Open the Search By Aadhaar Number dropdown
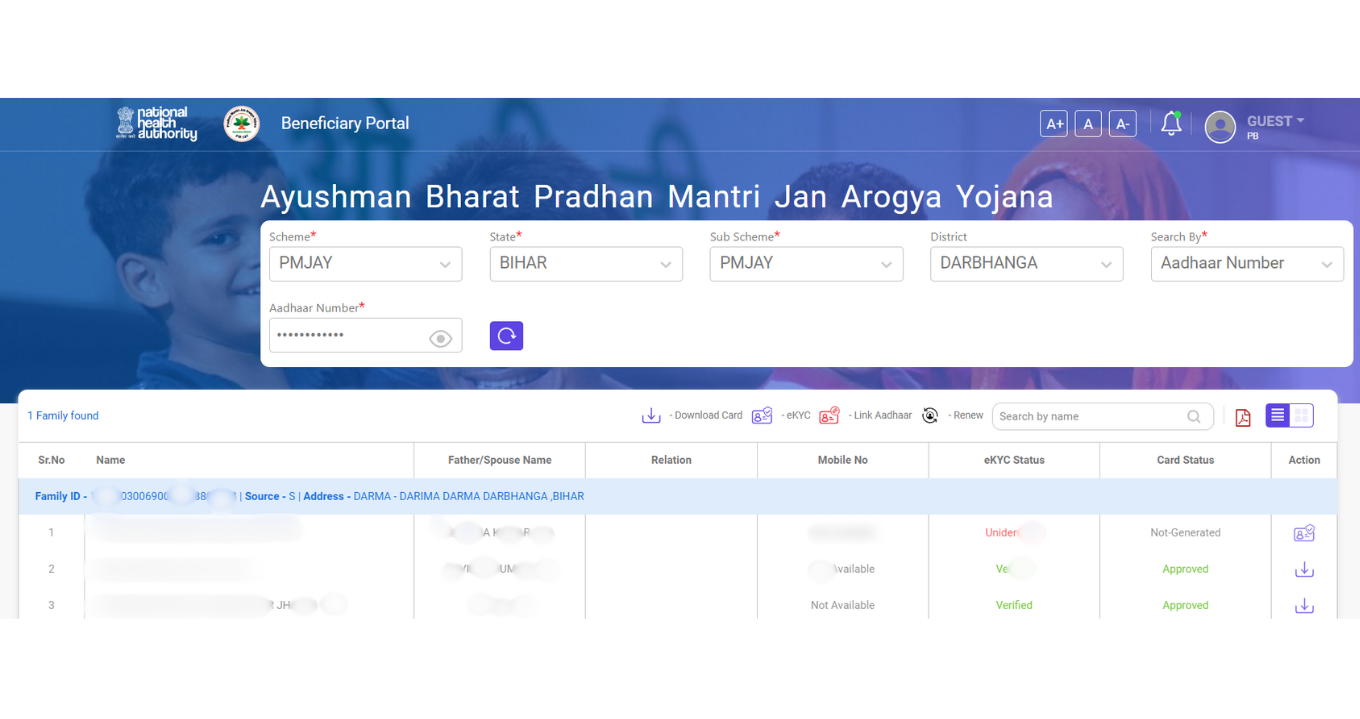The width and height of the screenshot is (1360, 719). click(x=1246, y=264)
